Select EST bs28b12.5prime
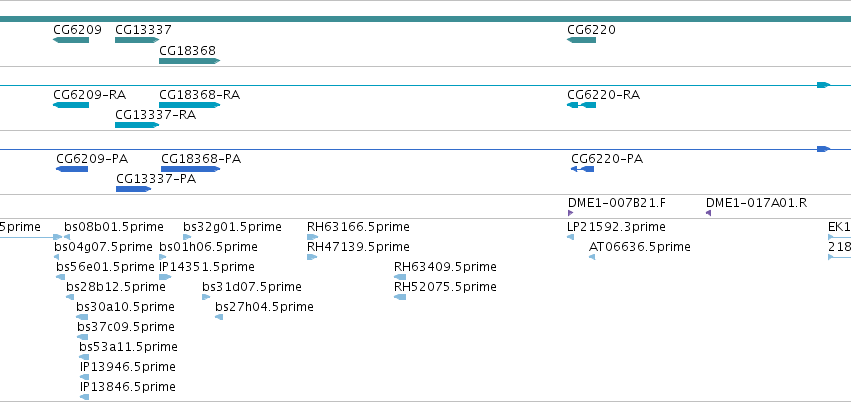Viewport: 851px width, 402px height. [x=70, y=297]
